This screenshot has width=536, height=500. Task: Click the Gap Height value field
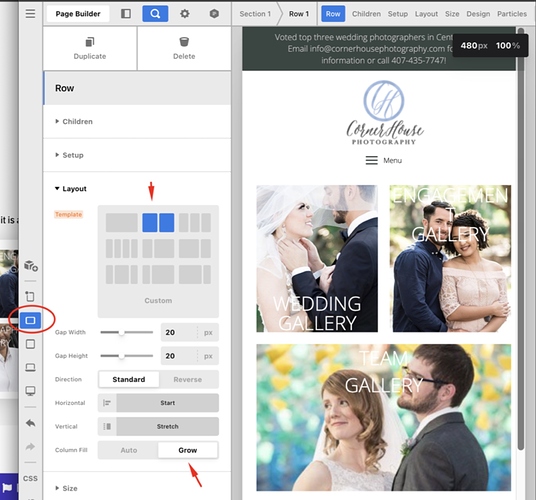click(179, 356)
